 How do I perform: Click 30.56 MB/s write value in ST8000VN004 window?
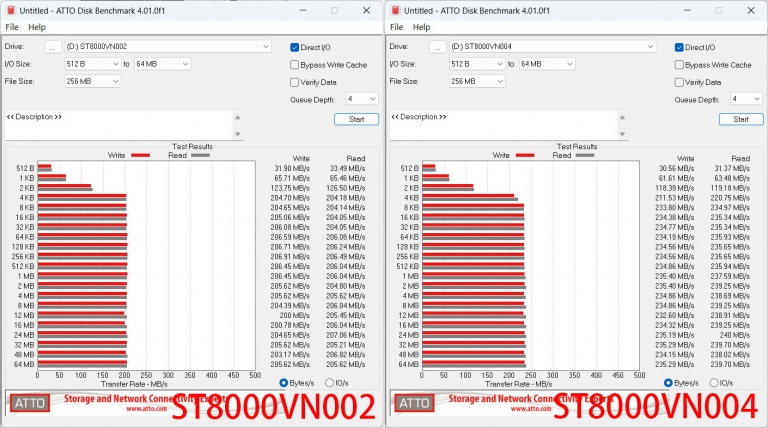tap(676, 168)
